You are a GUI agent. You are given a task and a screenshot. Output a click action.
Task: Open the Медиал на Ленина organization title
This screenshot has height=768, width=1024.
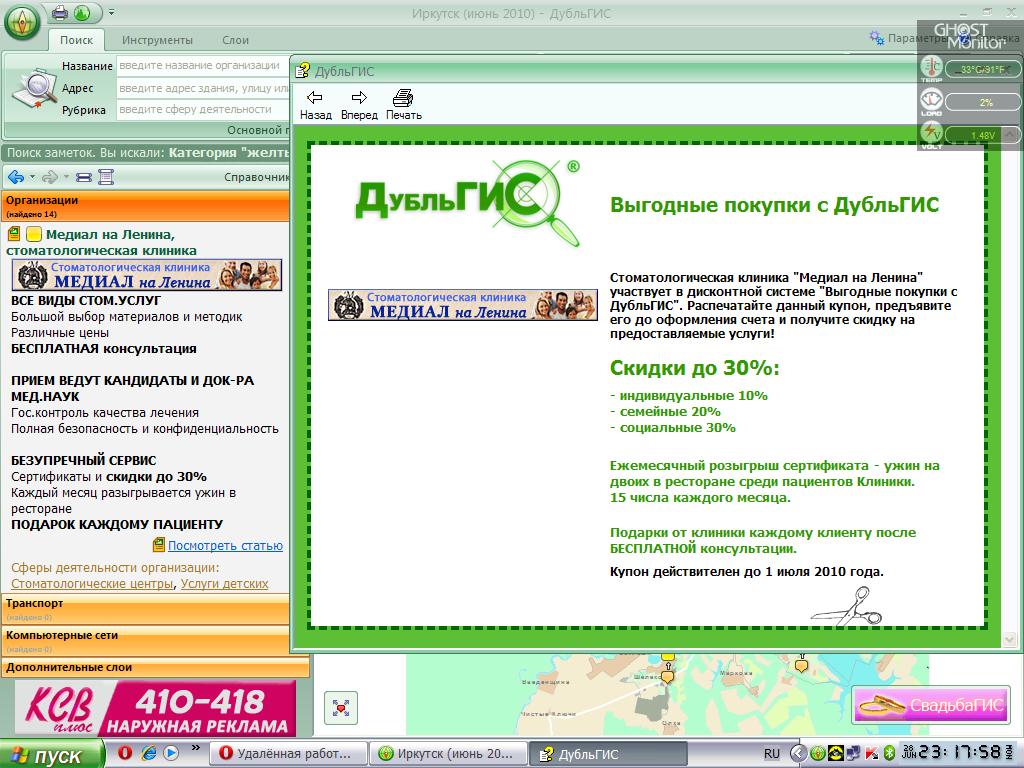[101, 242]
